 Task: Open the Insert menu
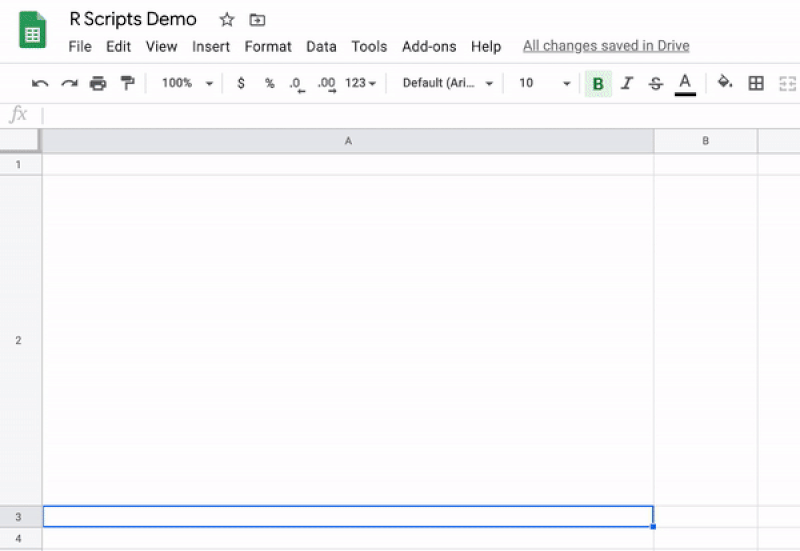pos(211,46)
